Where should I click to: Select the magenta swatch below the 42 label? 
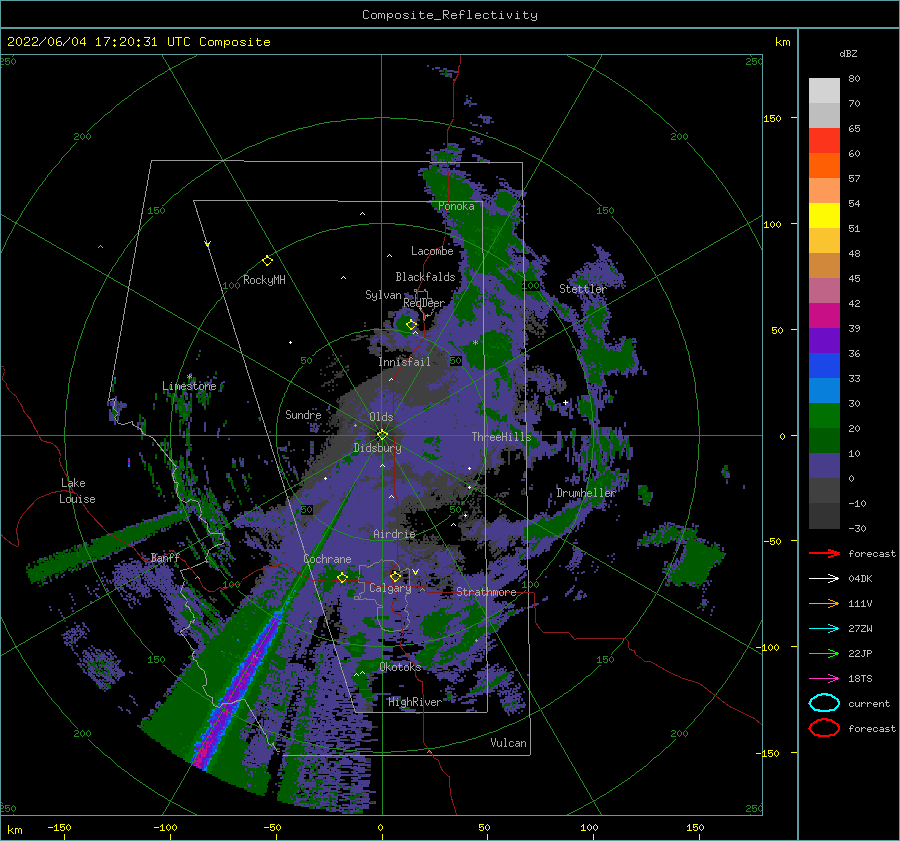824,316
